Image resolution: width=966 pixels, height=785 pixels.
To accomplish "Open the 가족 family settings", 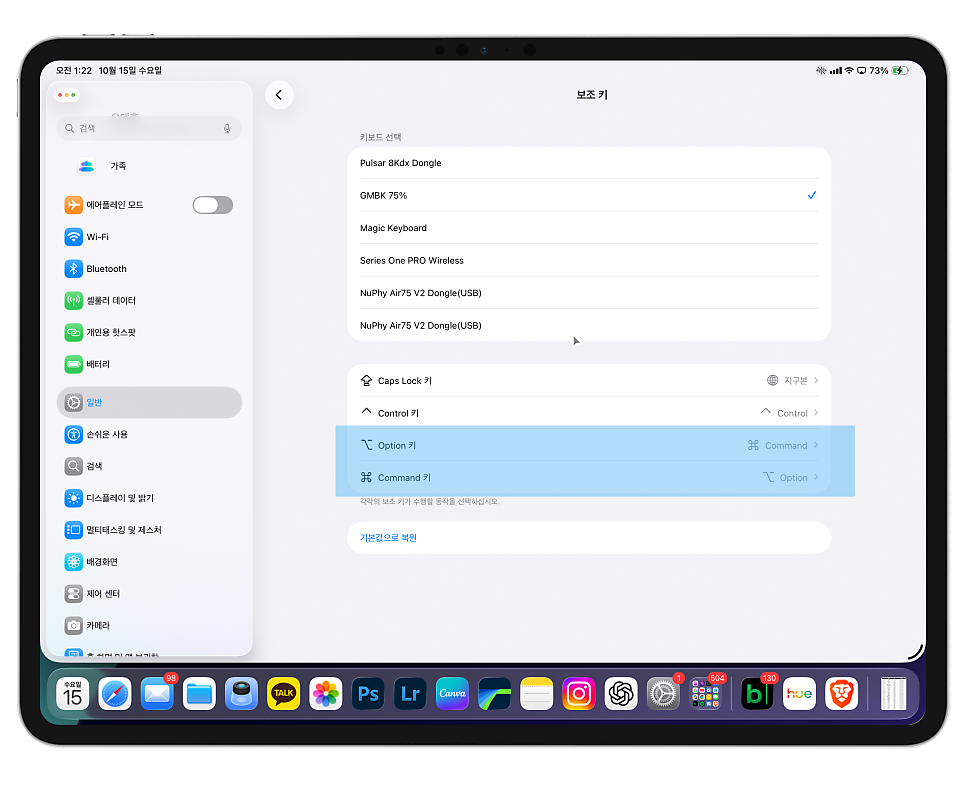I will pos(149,166).
